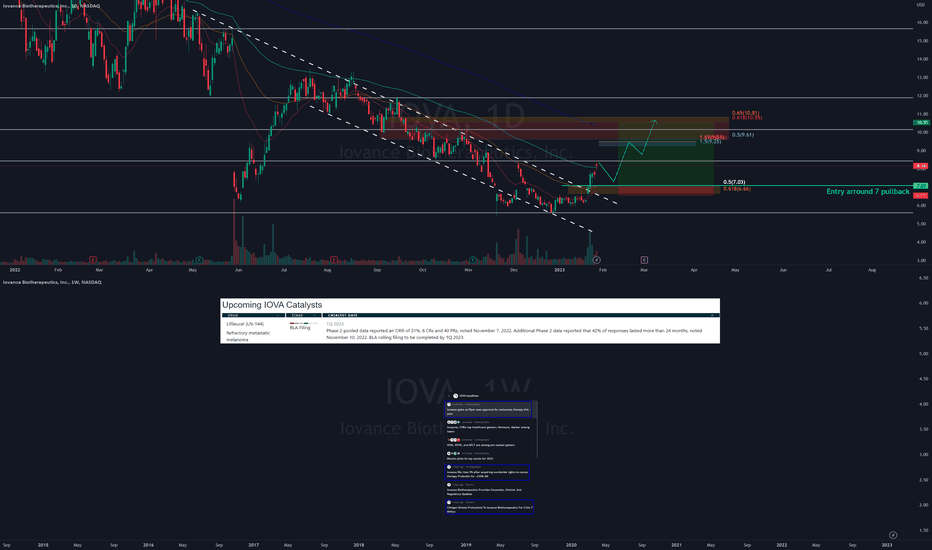Select the 0.5(7.03) Fibonacci label
The image size is (932, 550).
[734, 182]
